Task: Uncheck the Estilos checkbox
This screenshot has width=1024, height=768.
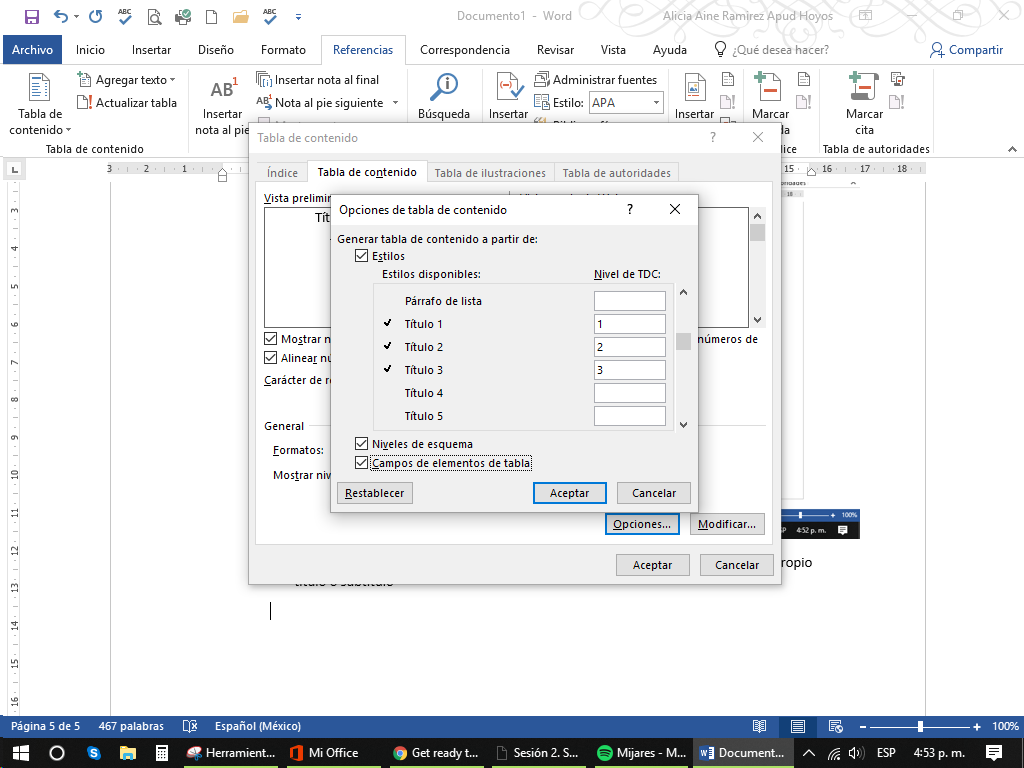Action: [x=361, y=256]
